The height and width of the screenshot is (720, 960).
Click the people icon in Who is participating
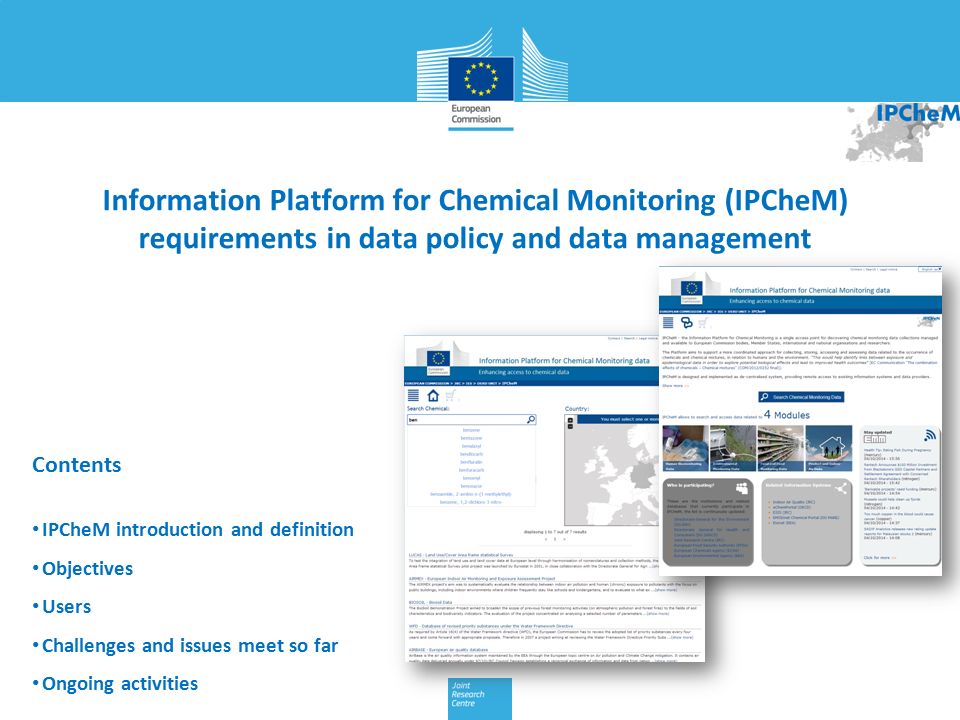point(742,488)
